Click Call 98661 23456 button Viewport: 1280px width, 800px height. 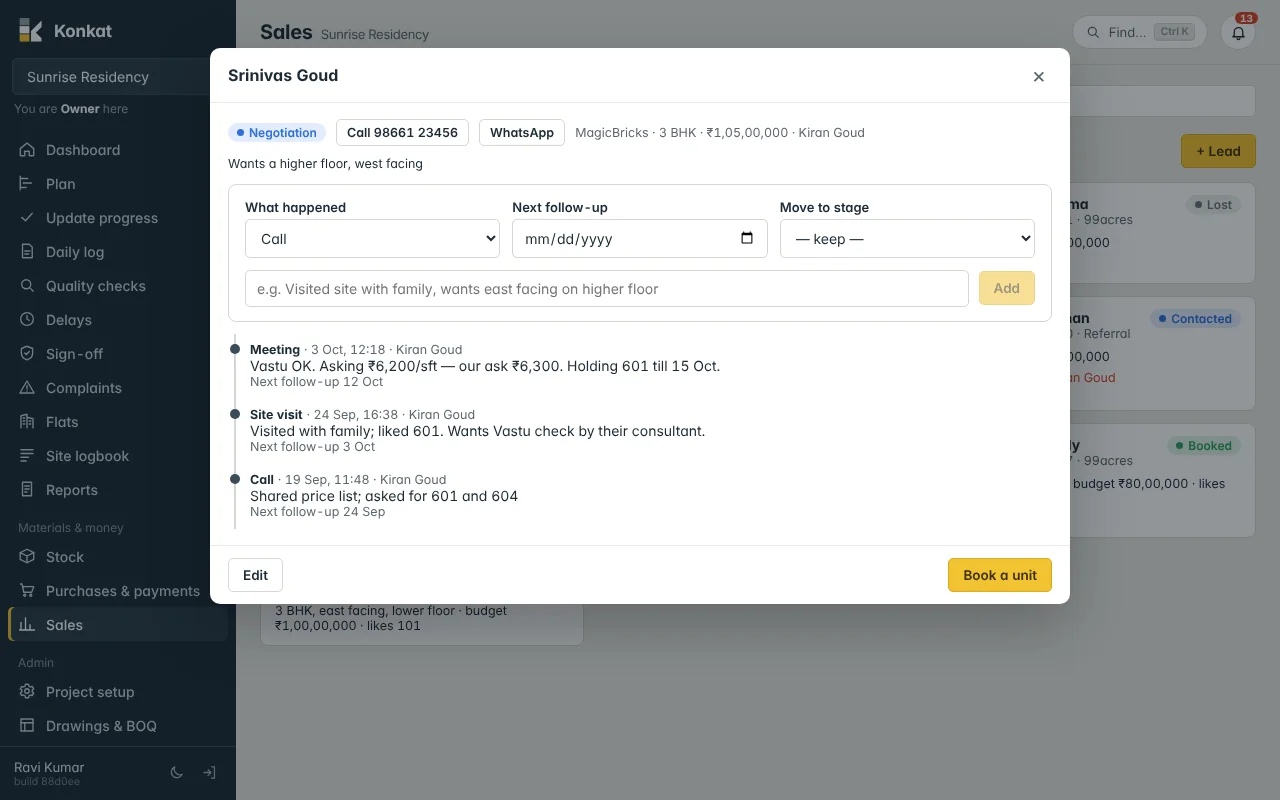402,132
